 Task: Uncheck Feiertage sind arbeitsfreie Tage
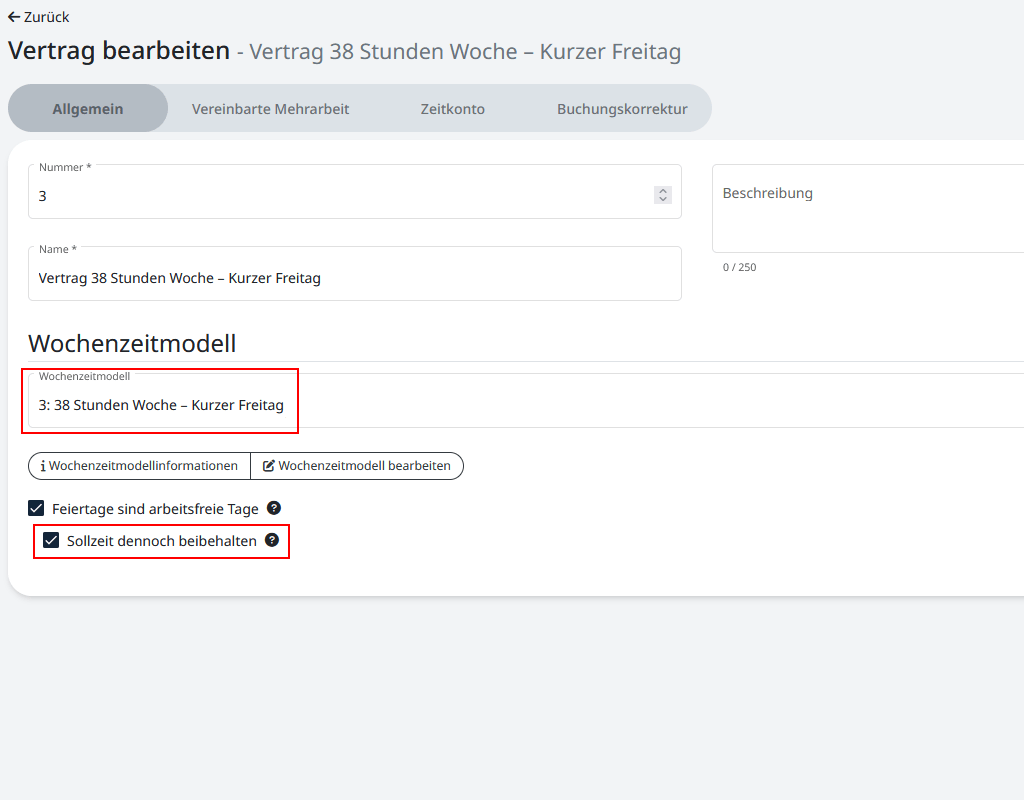tap(37, 508)
